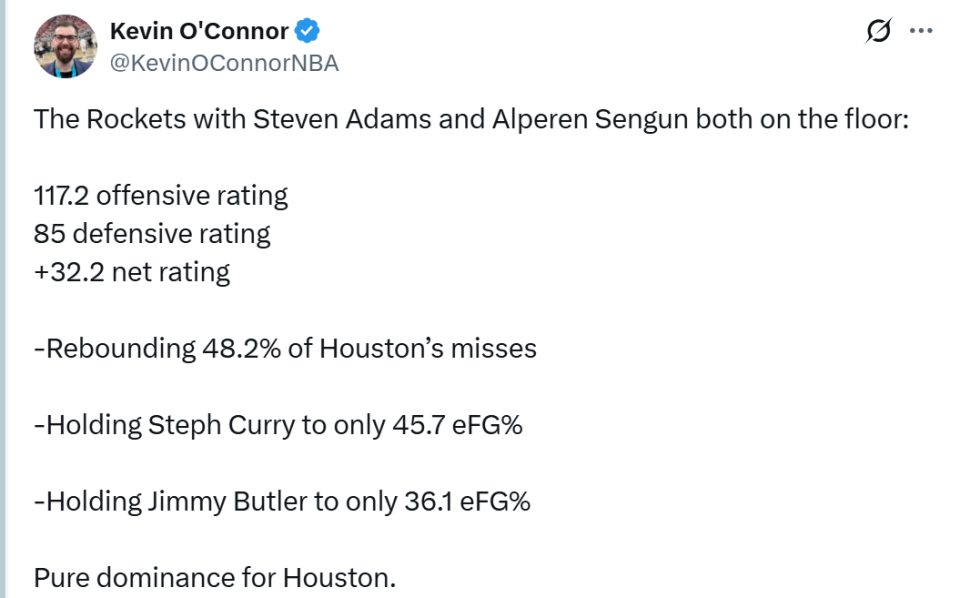
Task: Open the three-dot more options menu
Action: (921, 31)
